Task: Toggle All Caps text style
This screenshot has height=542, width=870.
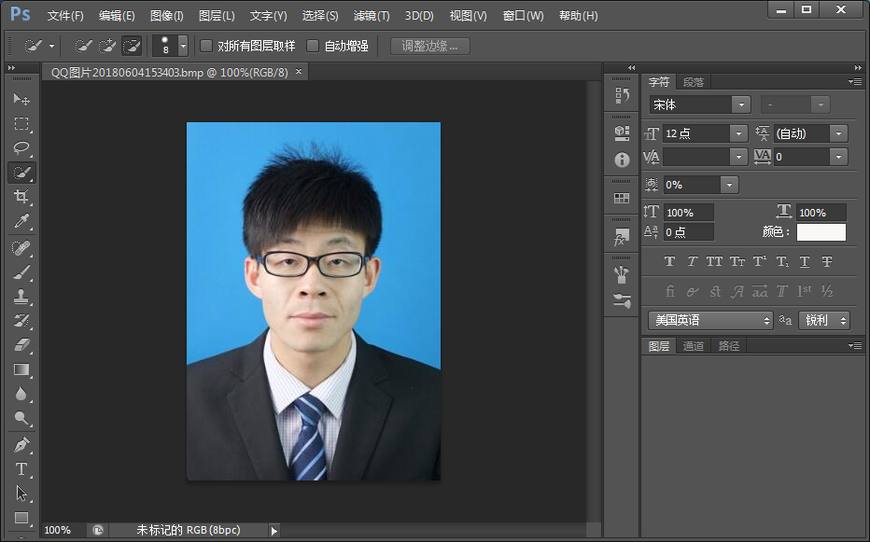Action: click(x=714, y=261)
